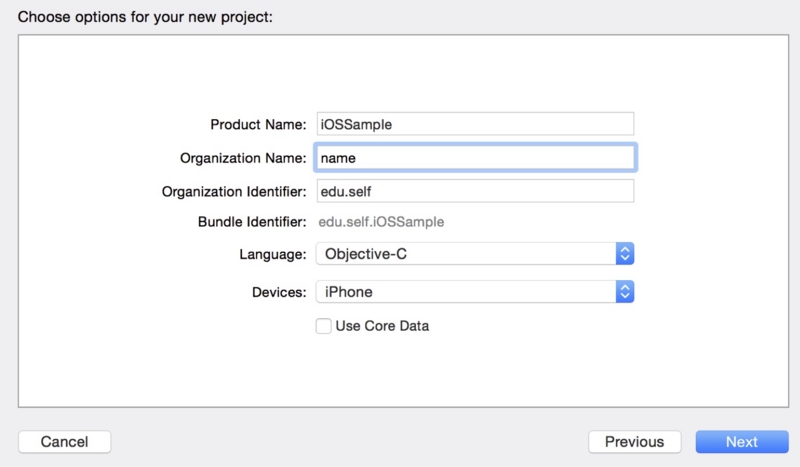Screen dimensions: 800x467
Task: Click the Organization Identifier field containing edu.self
Action: [475, 191]
